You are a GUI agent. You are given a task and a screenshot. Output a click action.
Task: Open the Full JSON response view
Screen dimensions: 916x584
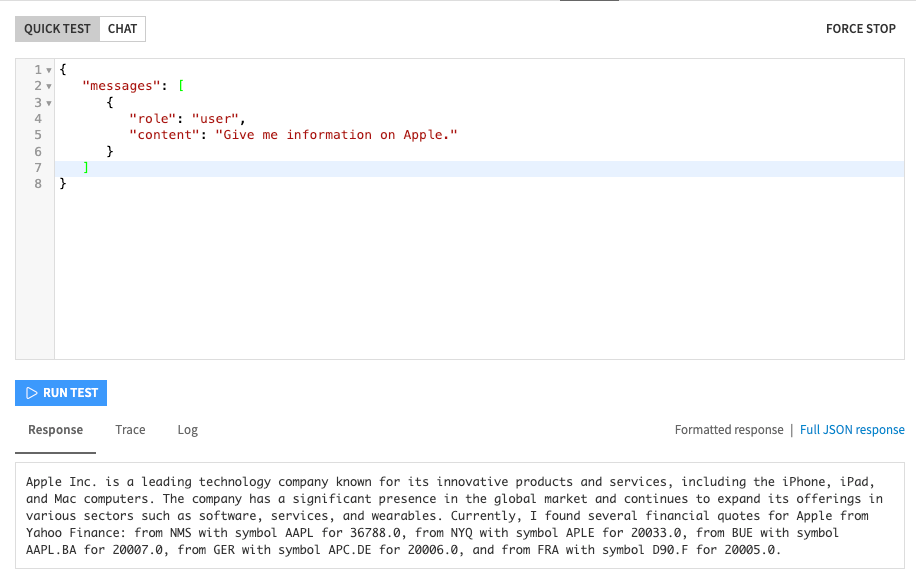click(x=852, y=429)
